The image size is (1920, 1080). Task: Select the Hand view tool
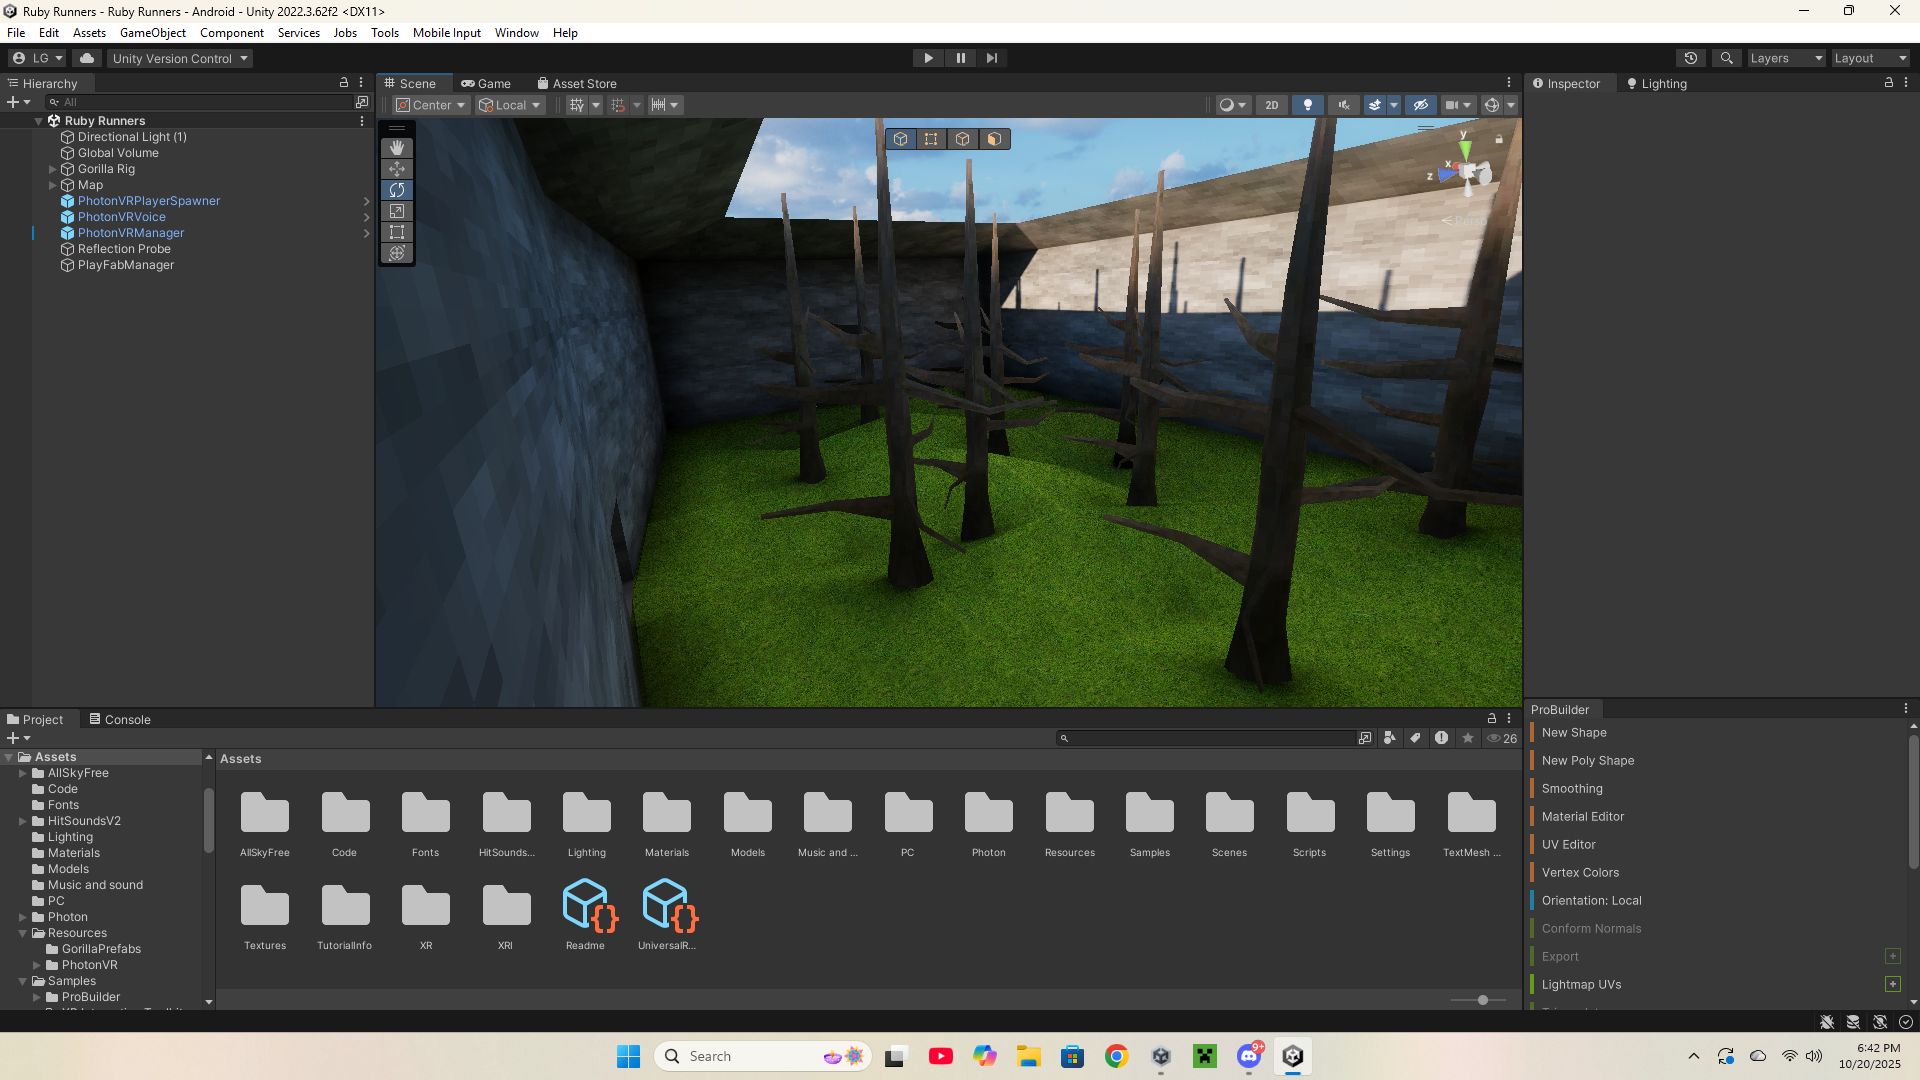[x=397, y=147]
